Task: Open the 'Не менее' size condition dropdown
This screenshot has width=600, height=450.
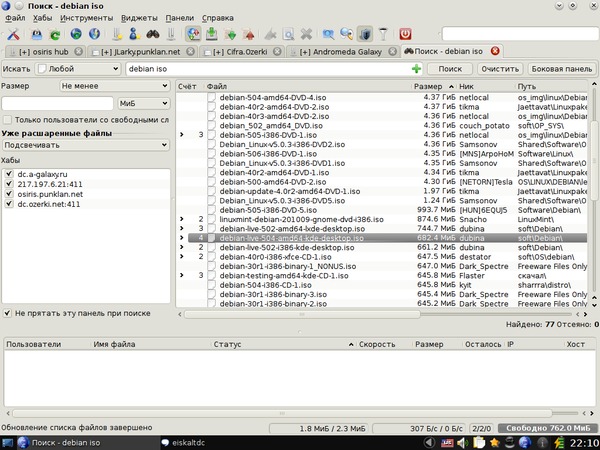Action: pyautogui.click(x=113, y=87)
